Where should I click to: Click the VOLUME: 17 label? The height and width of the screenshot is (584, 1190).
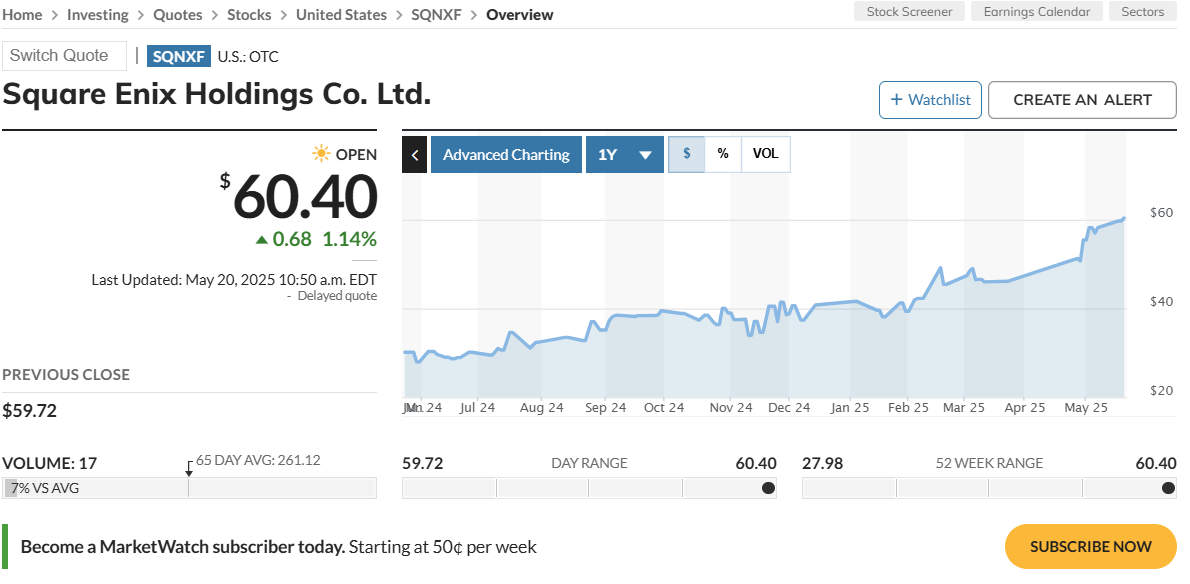50,463
